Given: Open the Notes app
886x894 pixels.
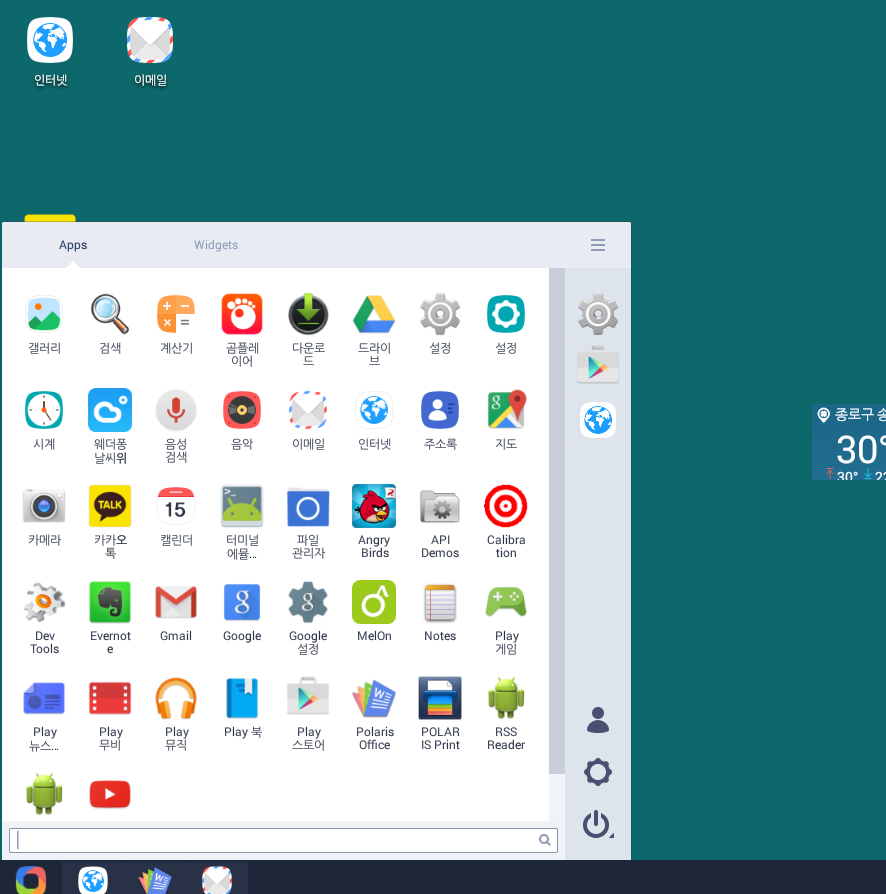Looking at the screenshot, I should [440, 602].
